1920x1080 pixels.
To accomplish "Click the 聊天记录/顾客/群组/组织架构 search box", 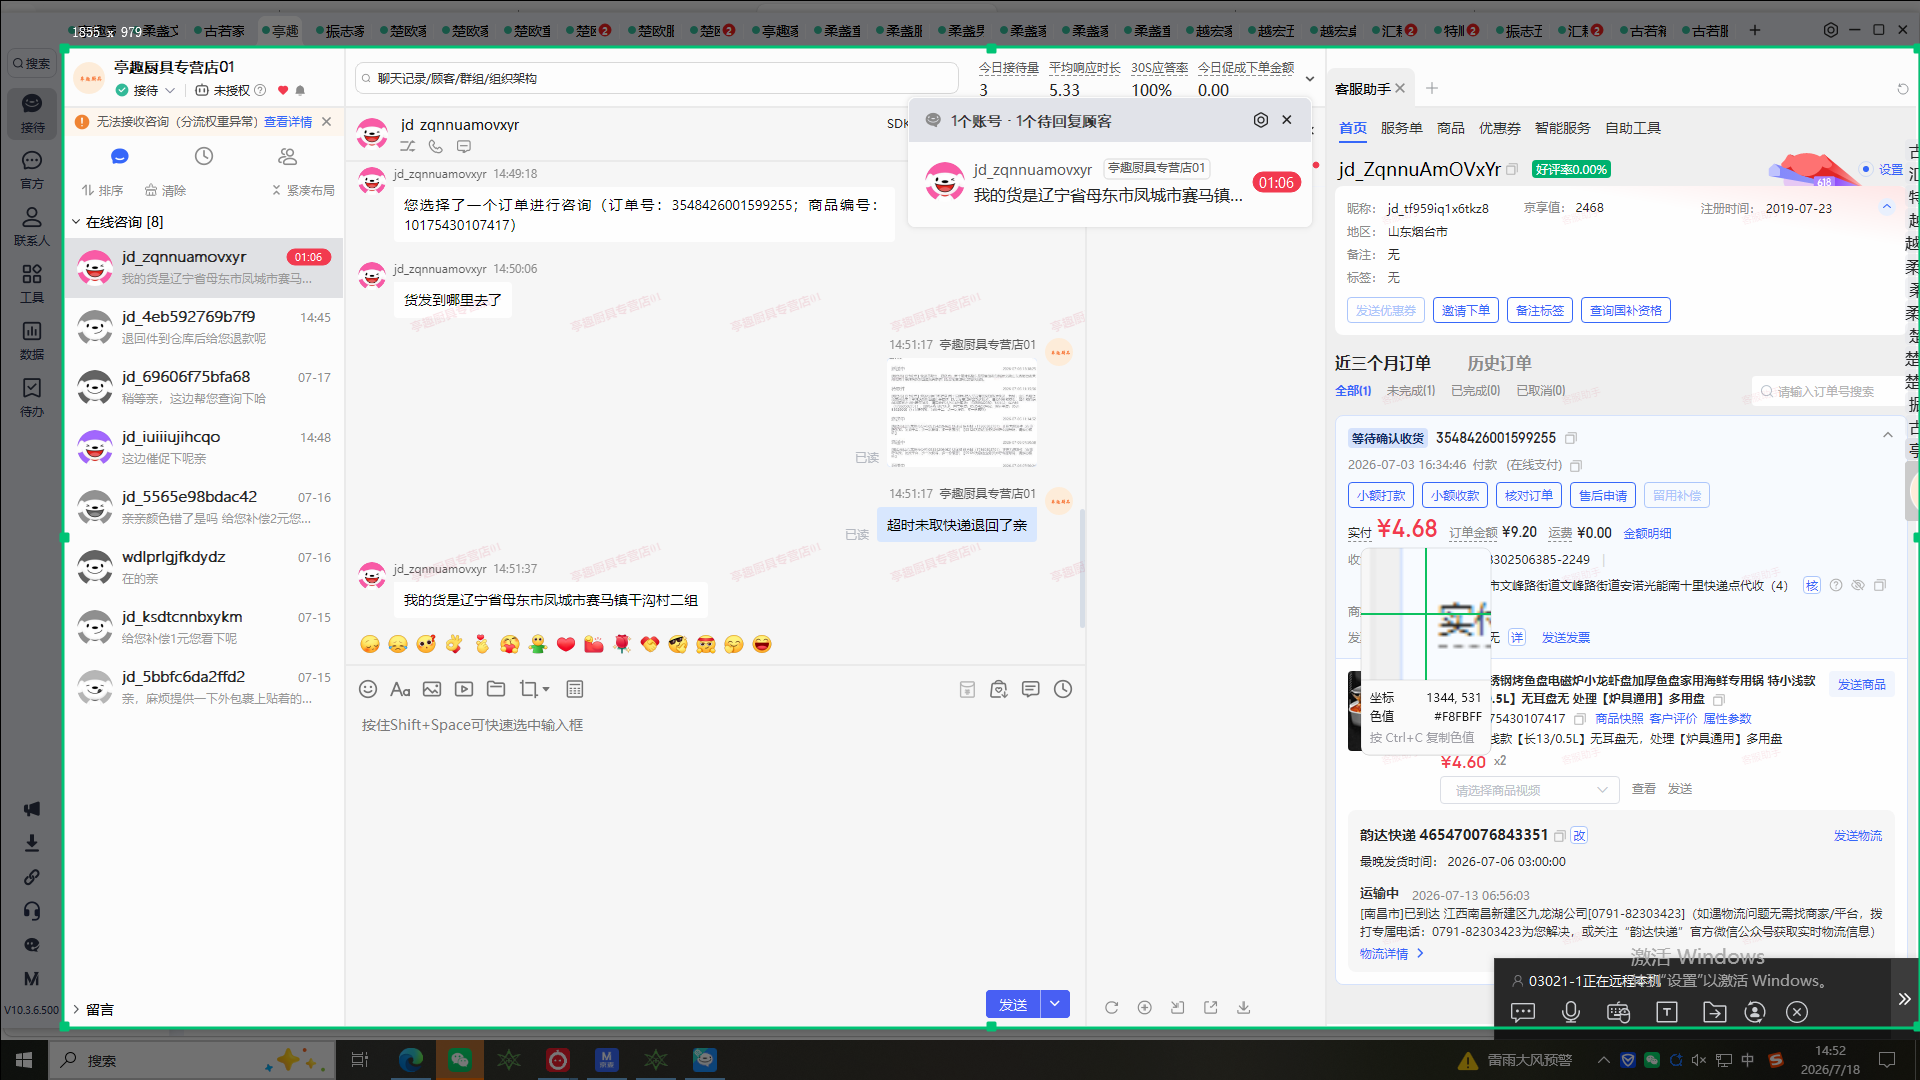I will pyautogui.click(x=657, y=78).
